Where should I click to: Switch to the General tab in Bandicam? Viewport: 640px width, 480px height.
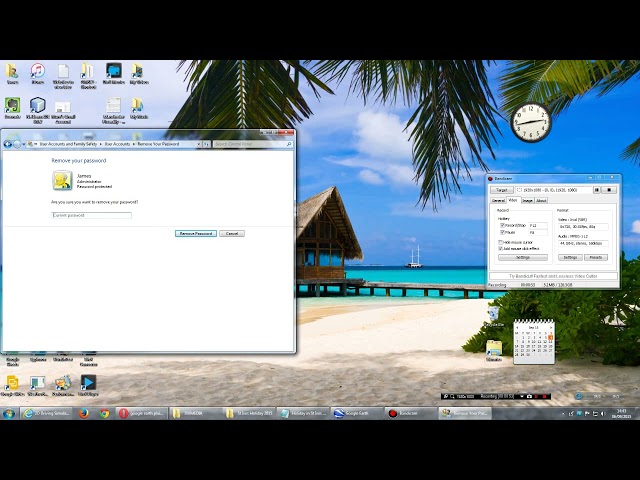498,200
